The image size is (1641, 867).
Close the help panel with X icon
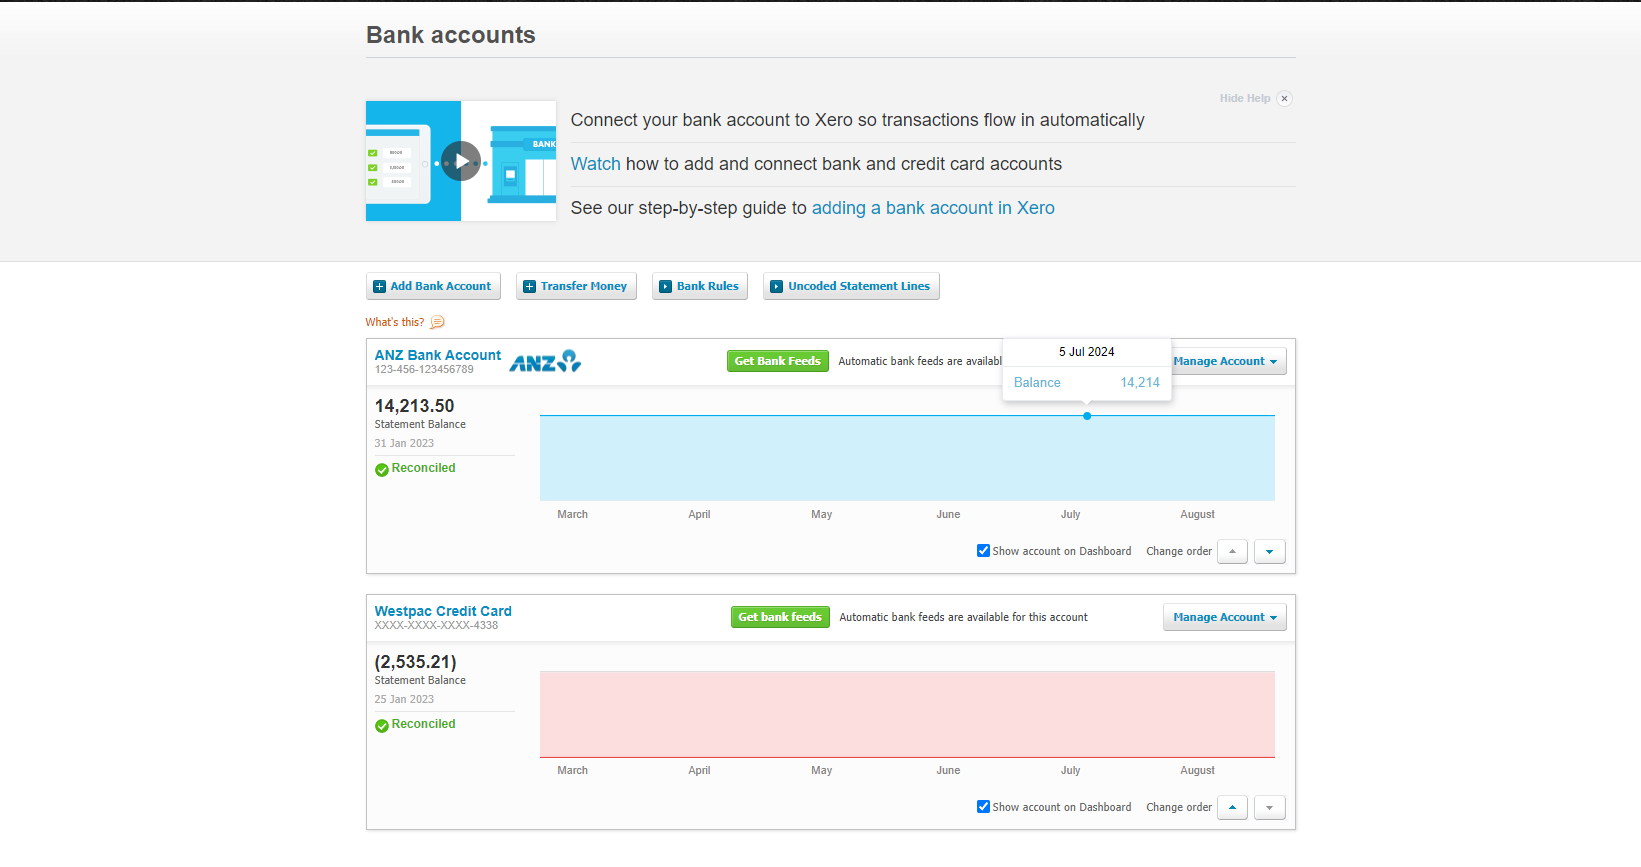(1285, 98)
